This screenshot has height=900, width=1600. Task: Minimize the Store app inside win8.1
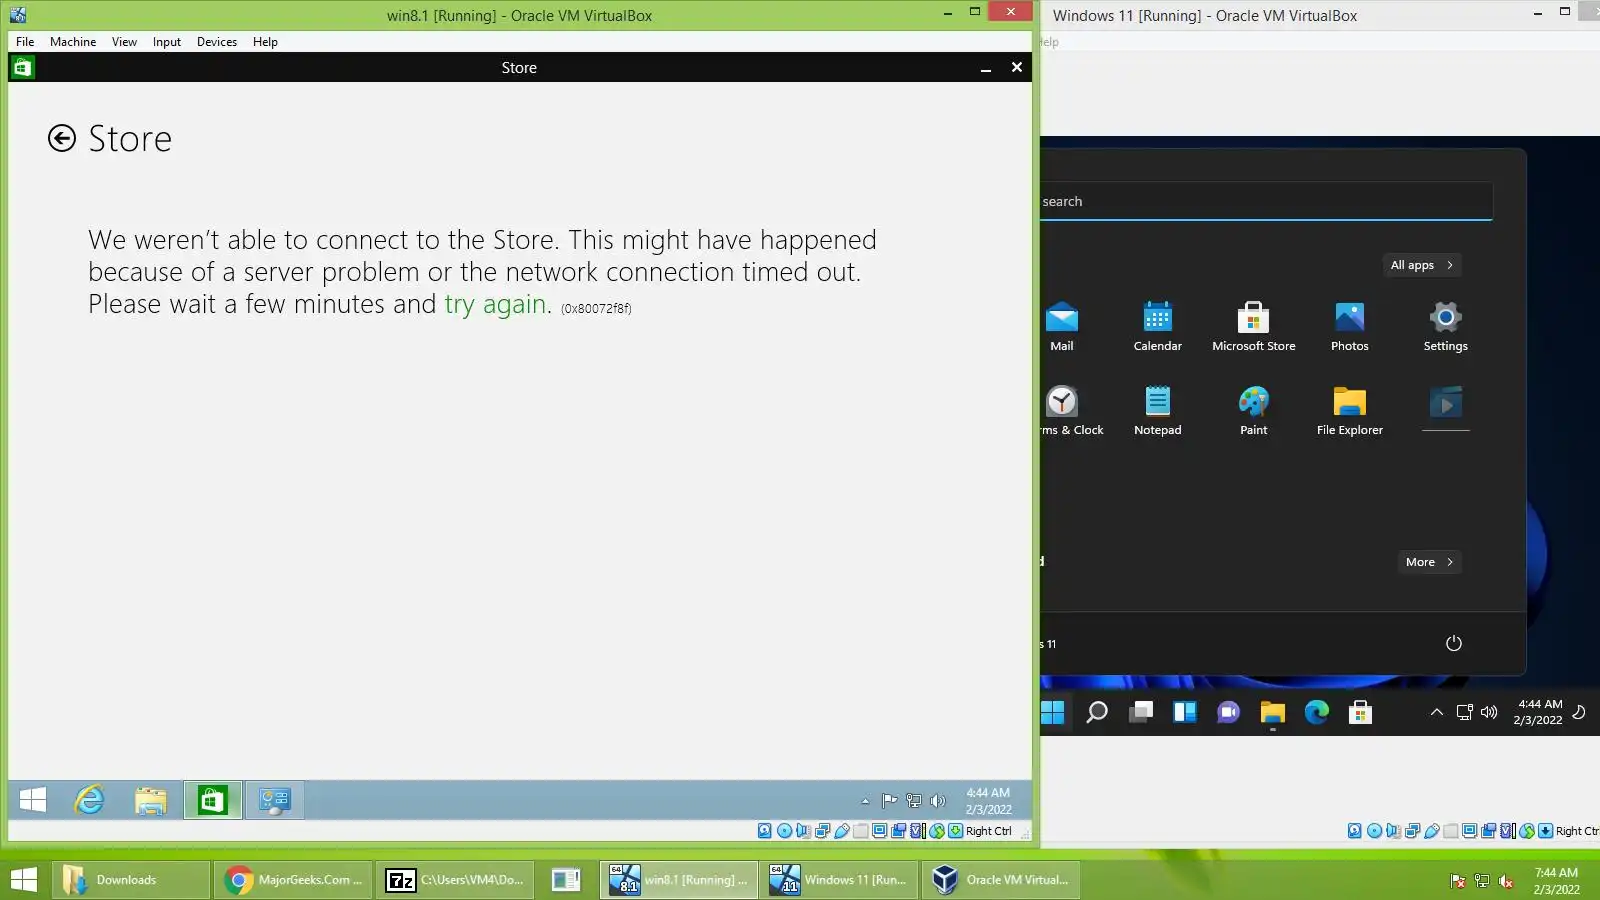[986, 68]
